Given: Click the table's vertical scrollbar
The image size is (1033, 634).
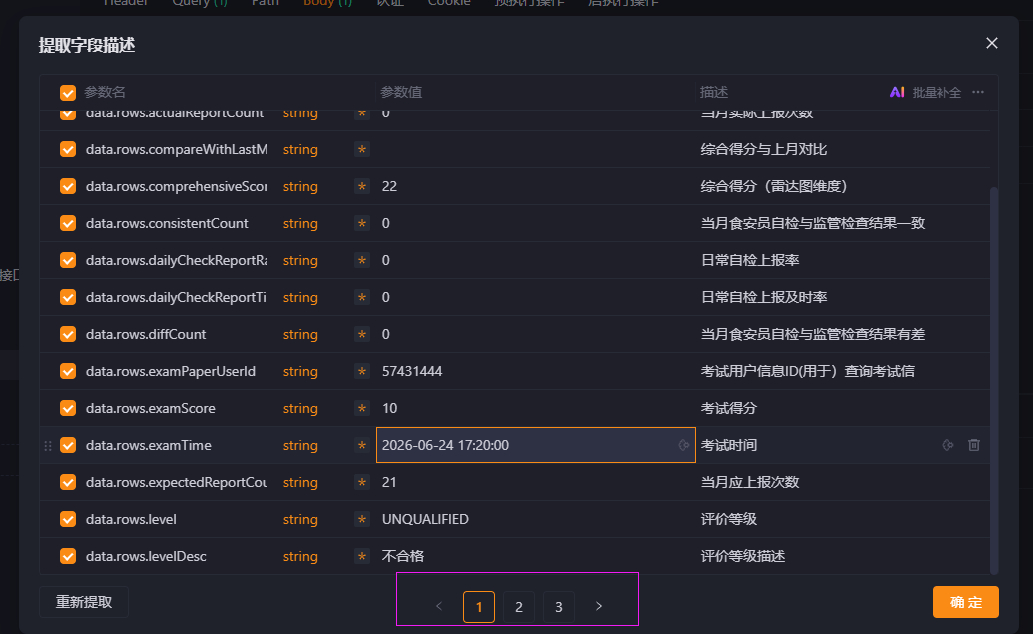Looking at the screenshot, I should 994,380.
